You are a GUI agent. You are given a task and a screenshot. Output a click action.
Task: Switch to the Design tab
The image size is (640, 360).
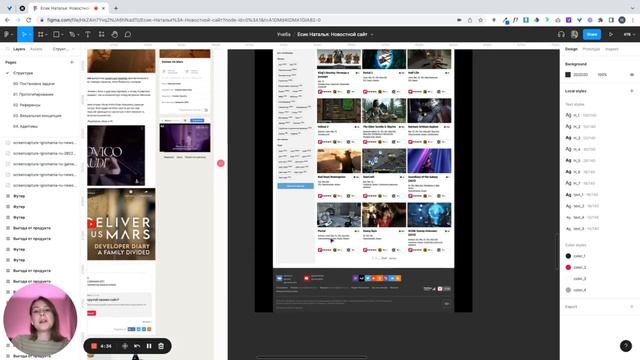tap(571, 49)
